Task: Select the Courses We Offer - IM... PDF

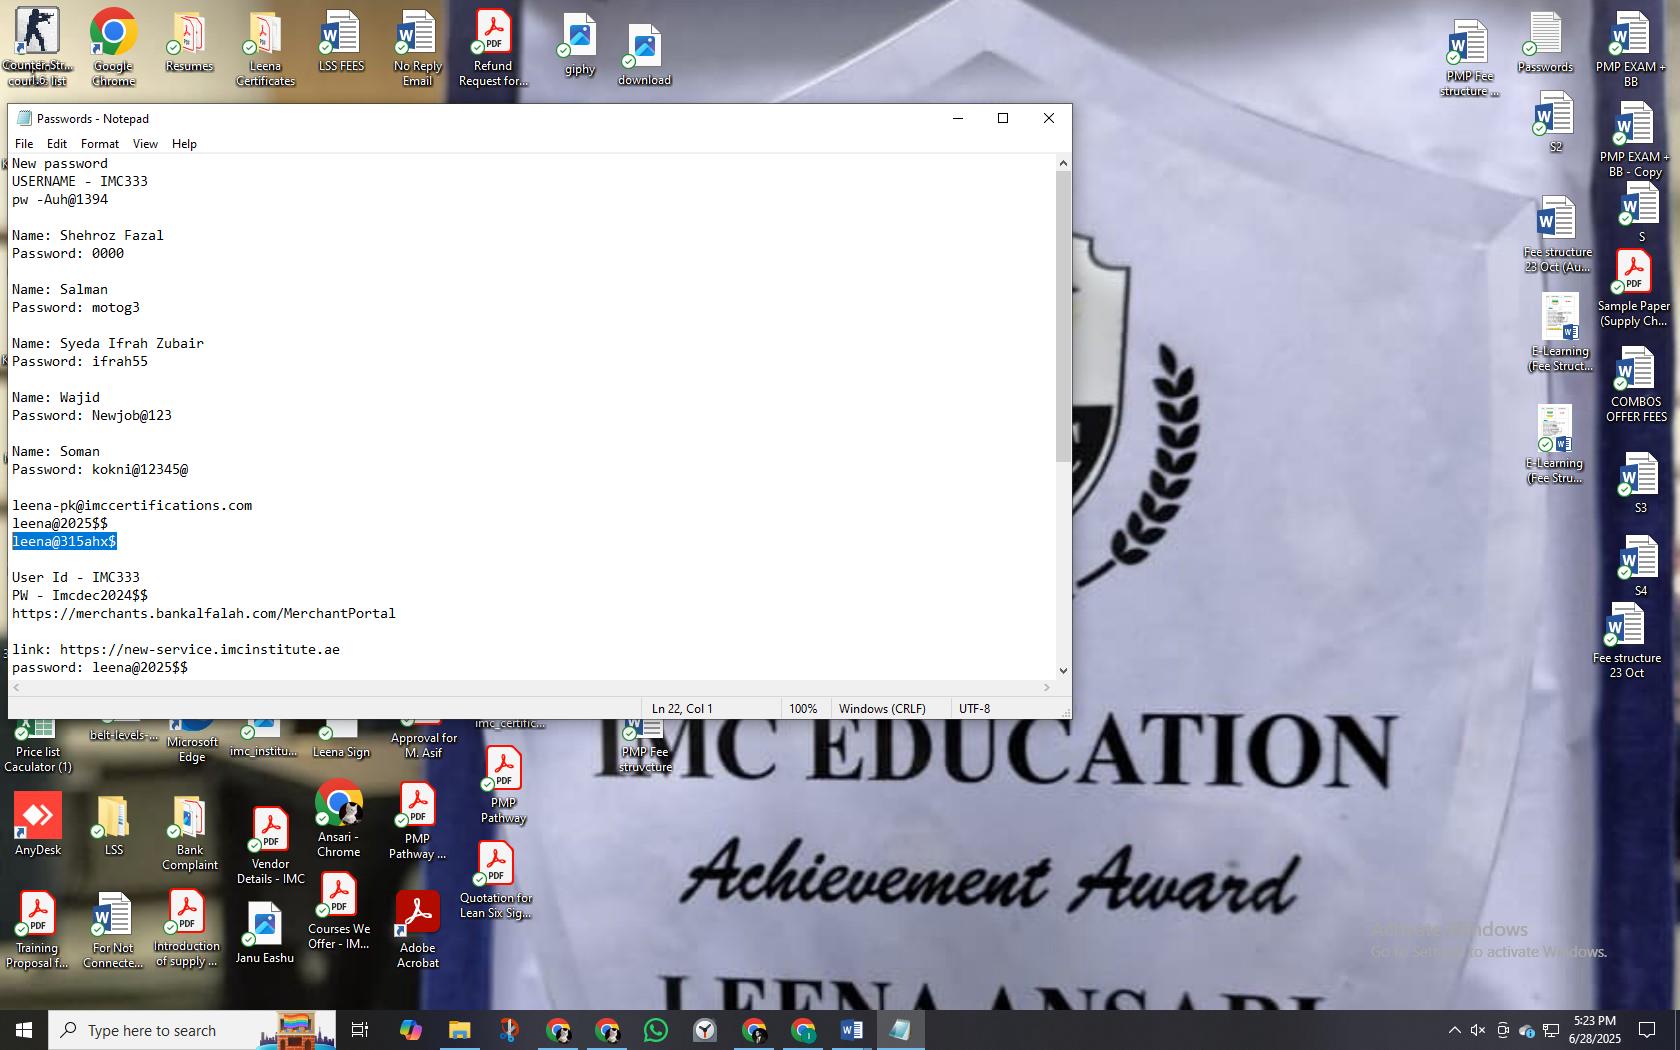Action: (339, 911)
